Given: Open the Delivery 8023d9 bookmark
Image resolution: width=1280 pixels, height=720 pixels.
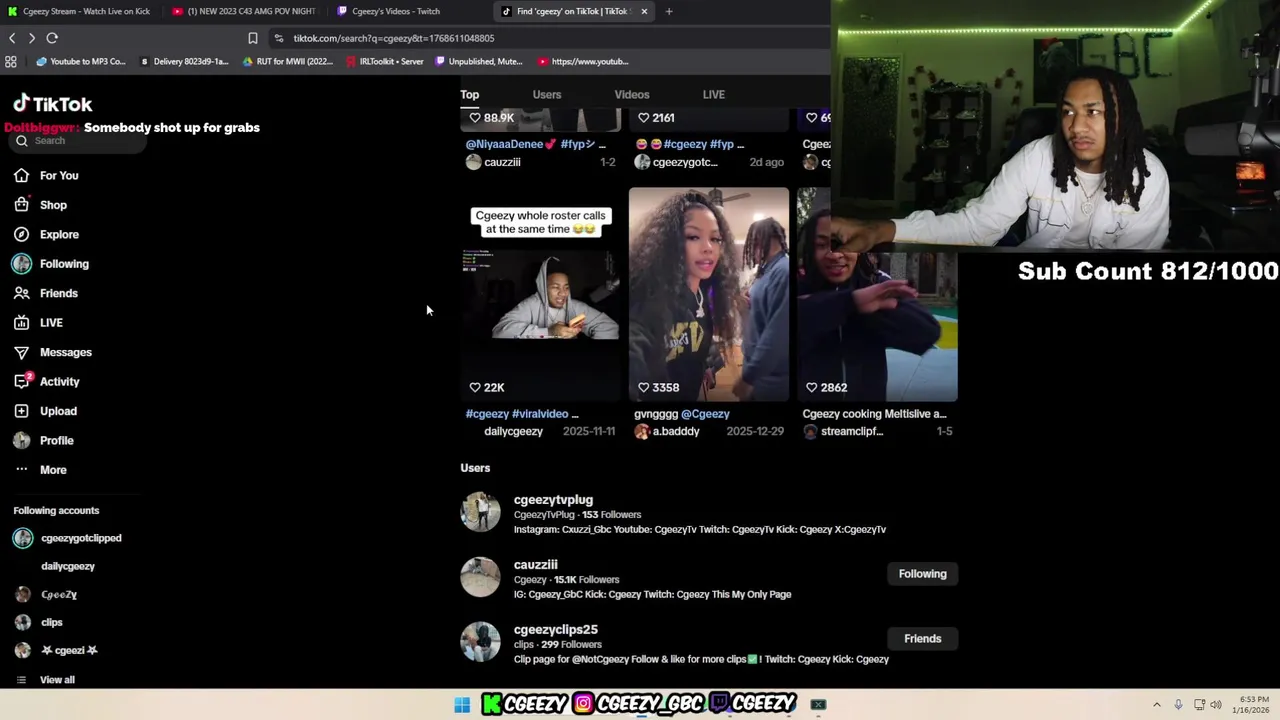Looking at the screenshot, I should [x=184, y=61].
